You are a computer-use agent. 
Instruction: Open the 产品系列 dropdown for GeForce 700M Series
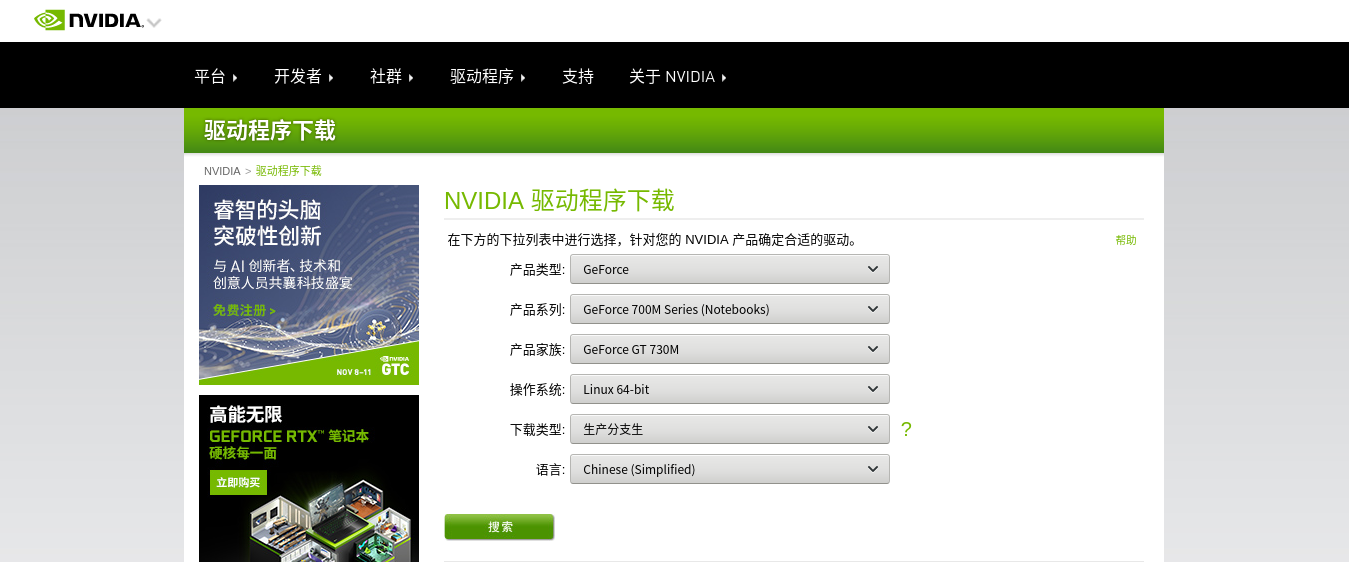tap(730, 309)
